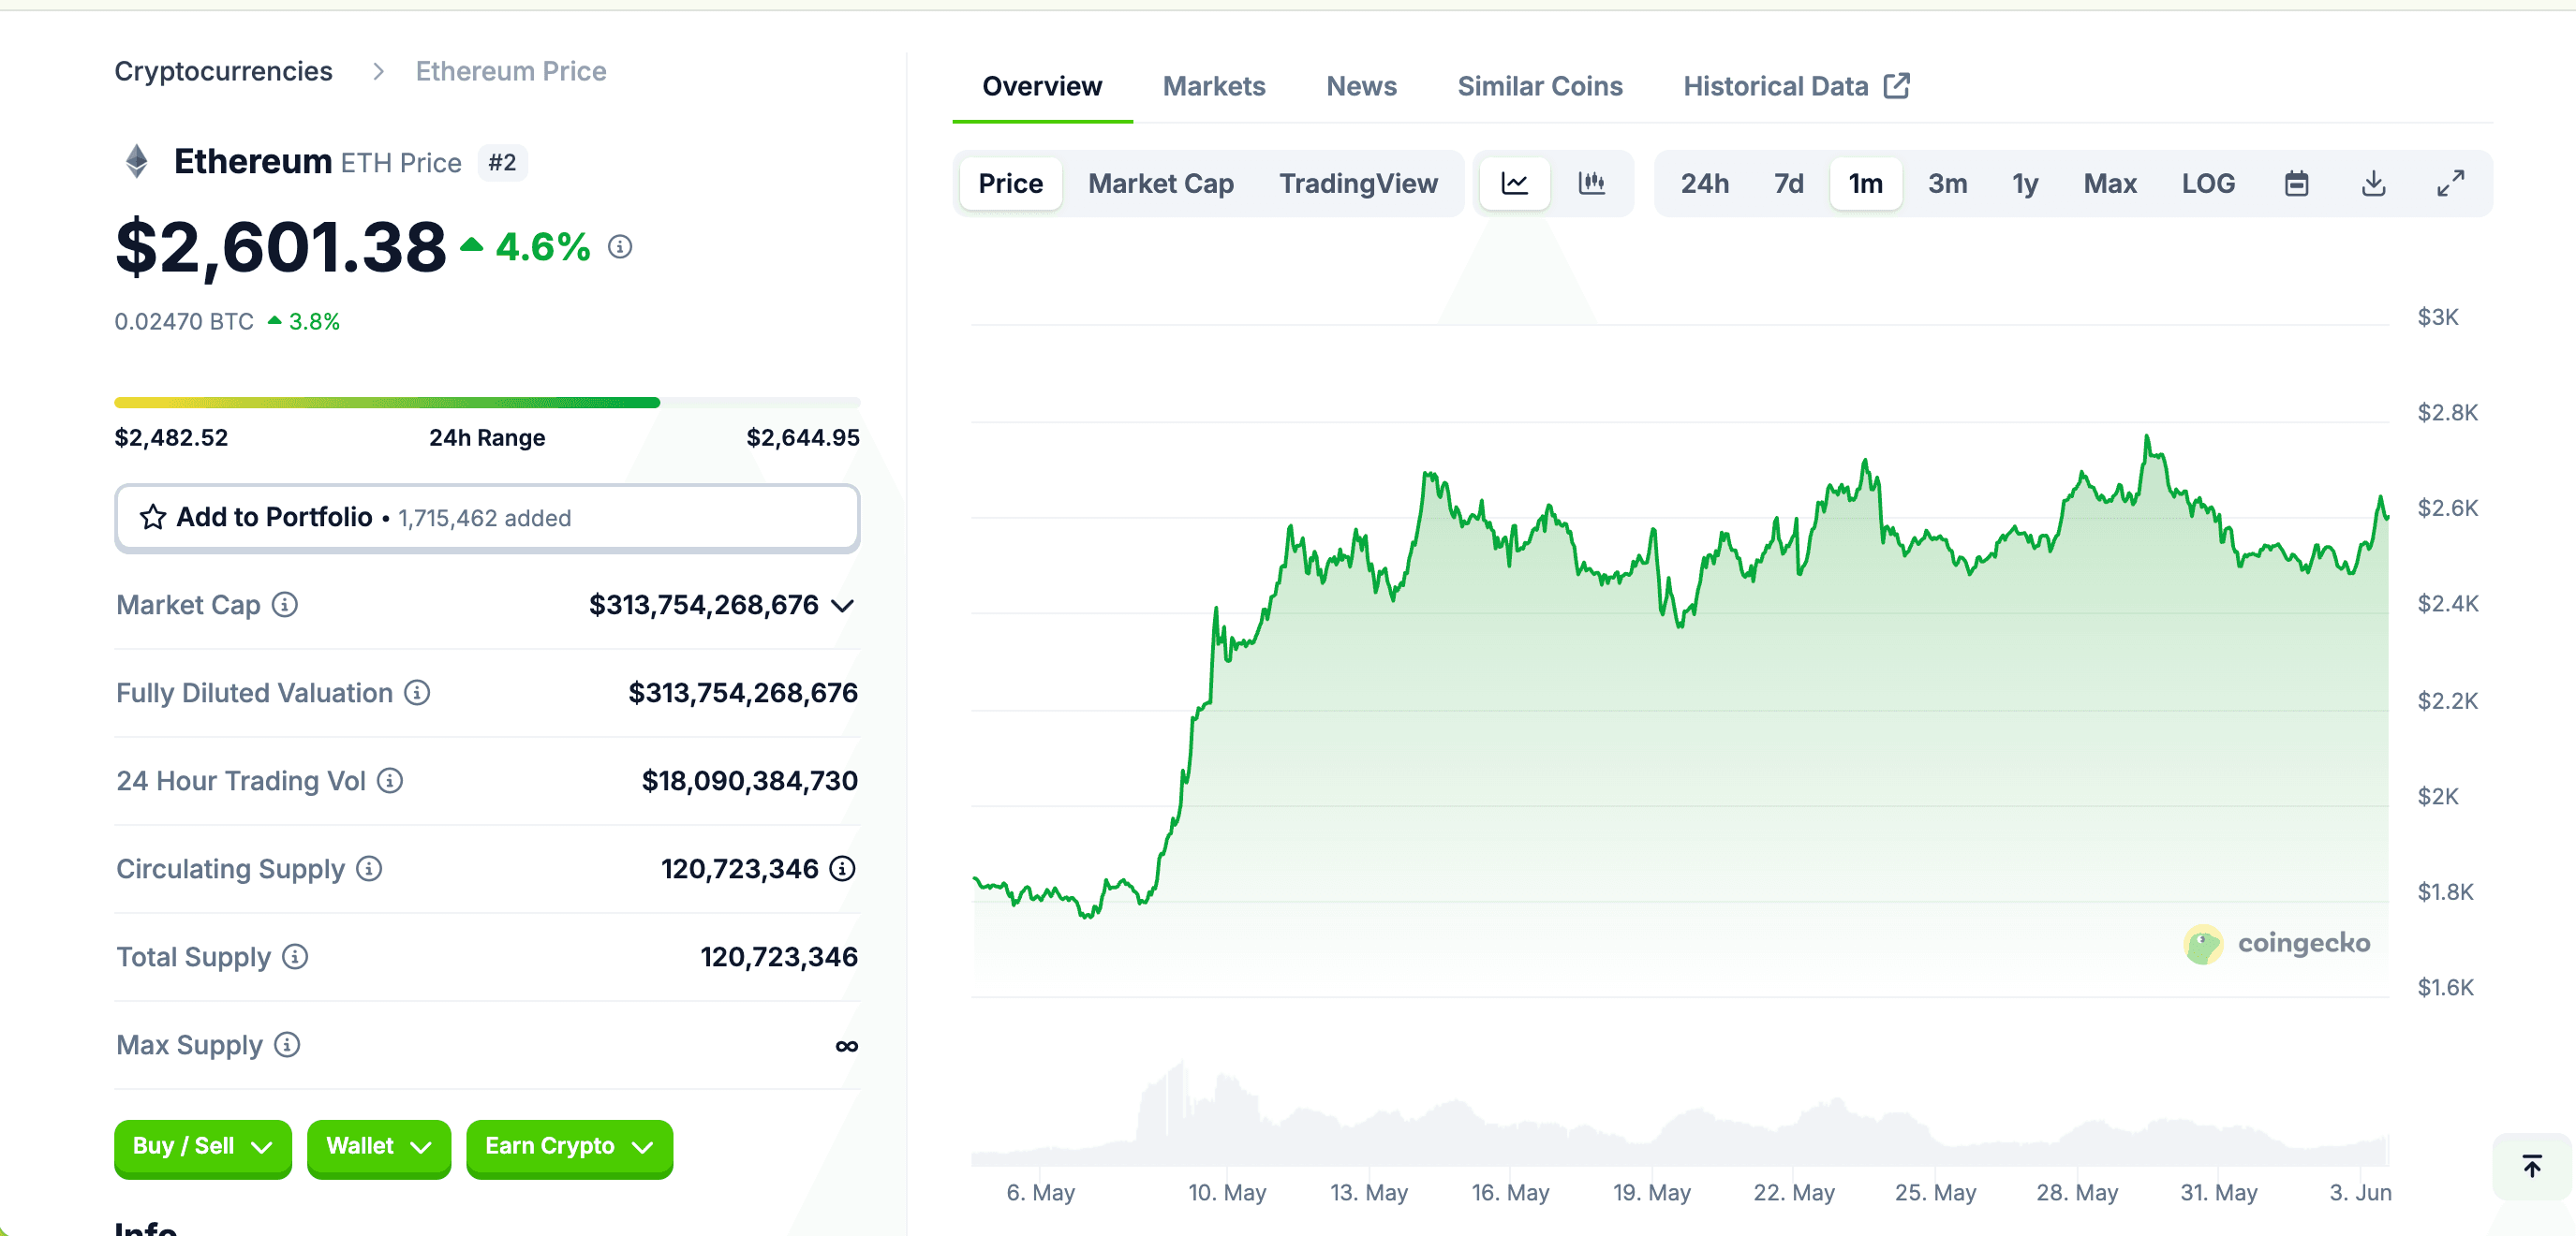This screenshot has width=2576, height=1236.
Task: Click the infinity symbol for Max Supply
Action: pyautogui.click(x=846, y=1045)
